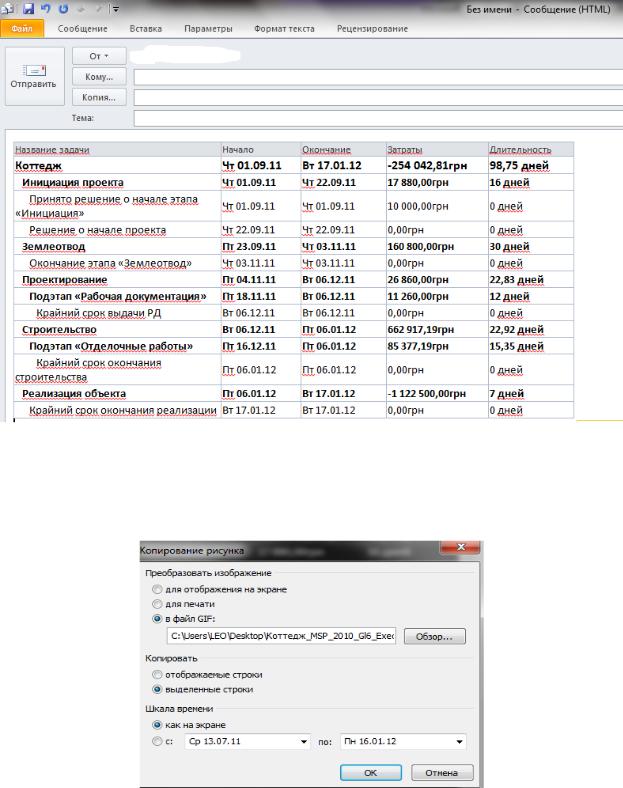The height and width of the screenshot is (788, 623).
Task: Click the Коттедж task name cell
Action: tap(117, 165)
